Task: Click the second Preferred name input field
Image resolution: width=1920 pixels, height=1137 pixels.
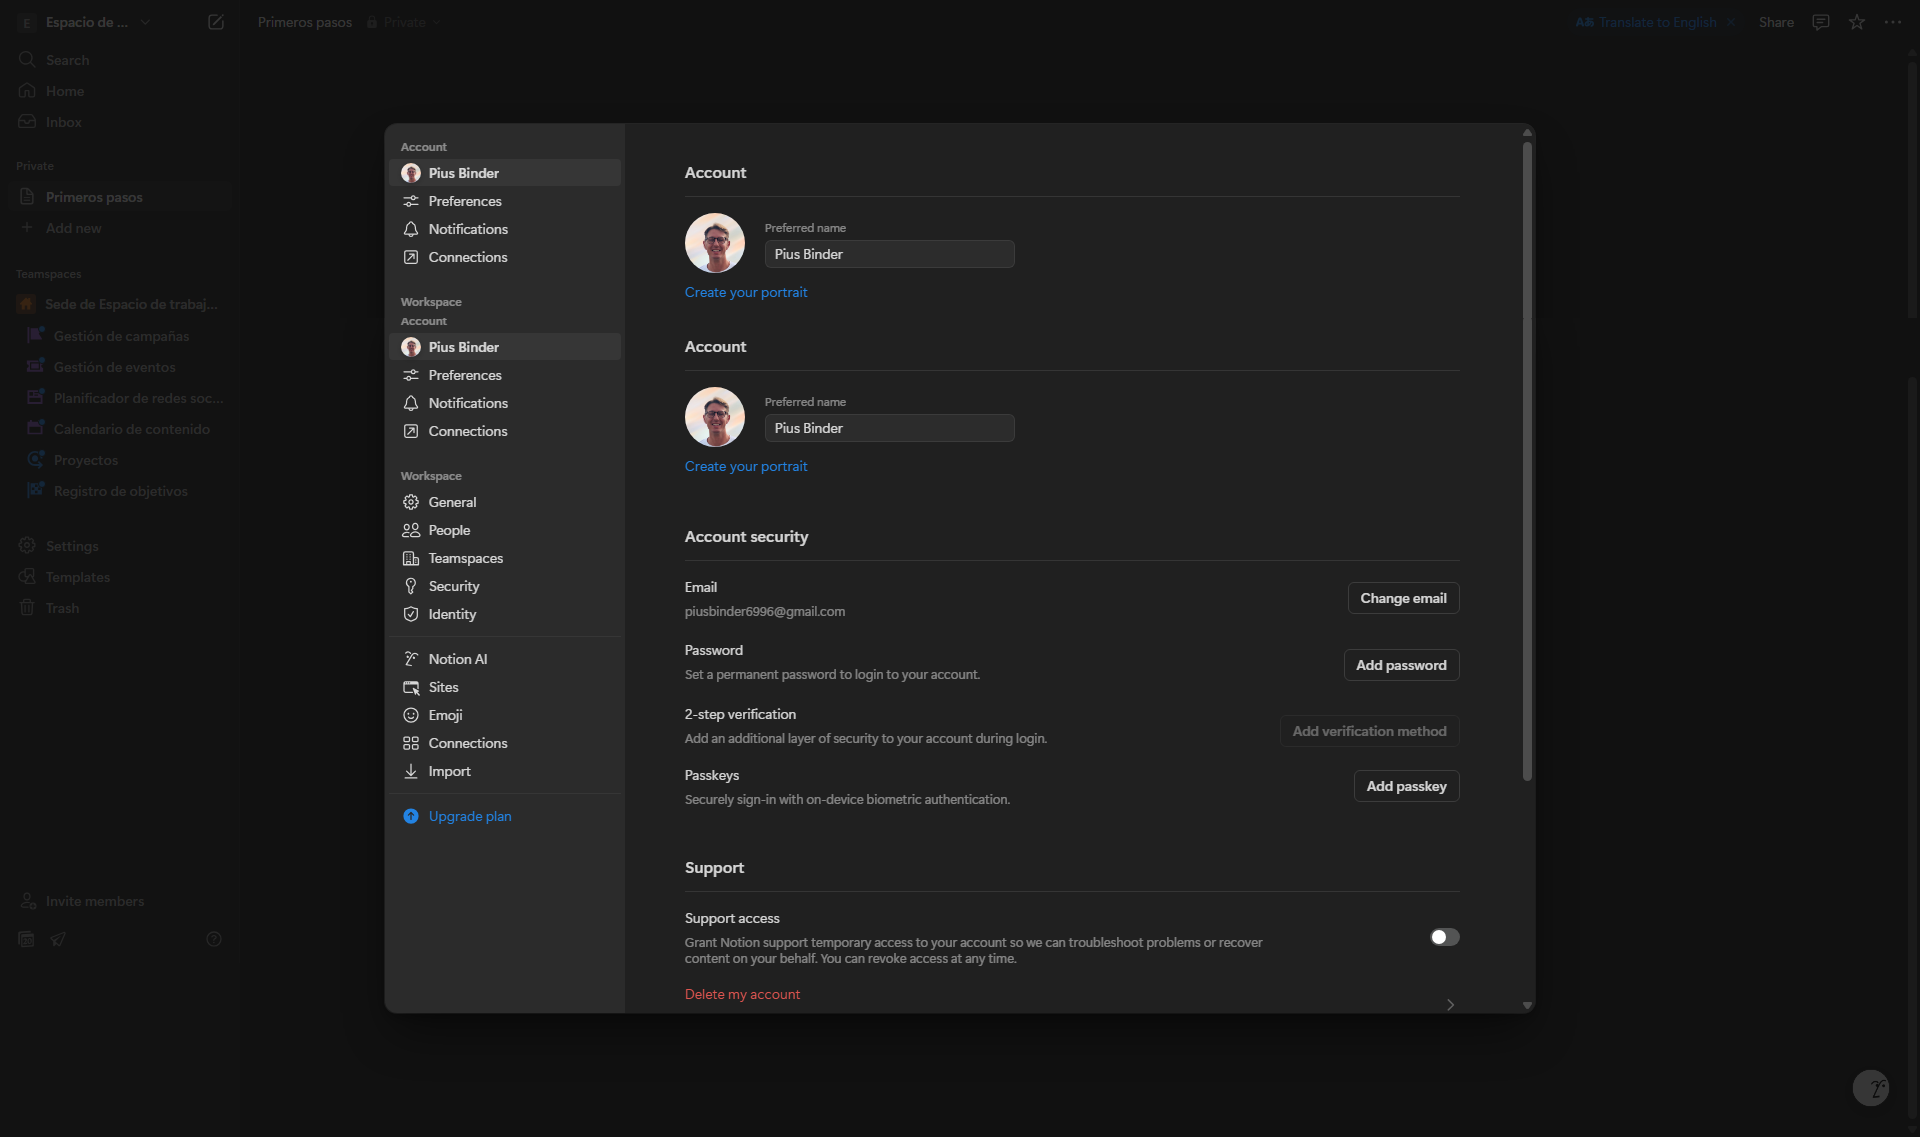Action: tap(889, 428)
